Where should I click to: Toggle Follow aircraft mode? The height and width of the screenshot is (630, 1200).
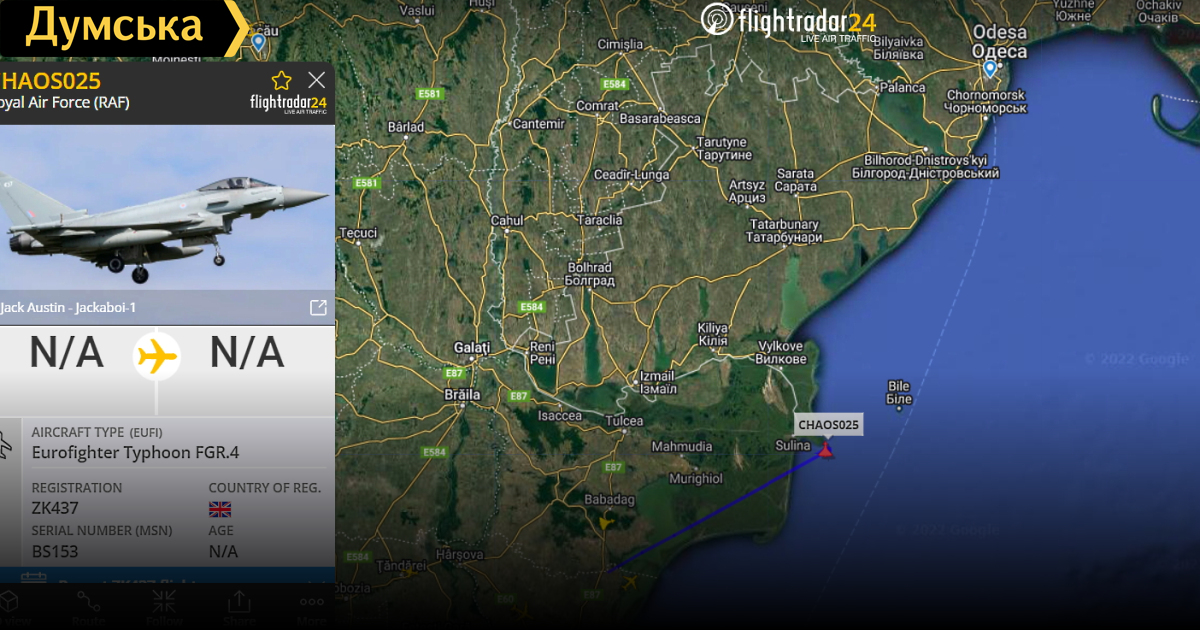click(x=164, y=606)
